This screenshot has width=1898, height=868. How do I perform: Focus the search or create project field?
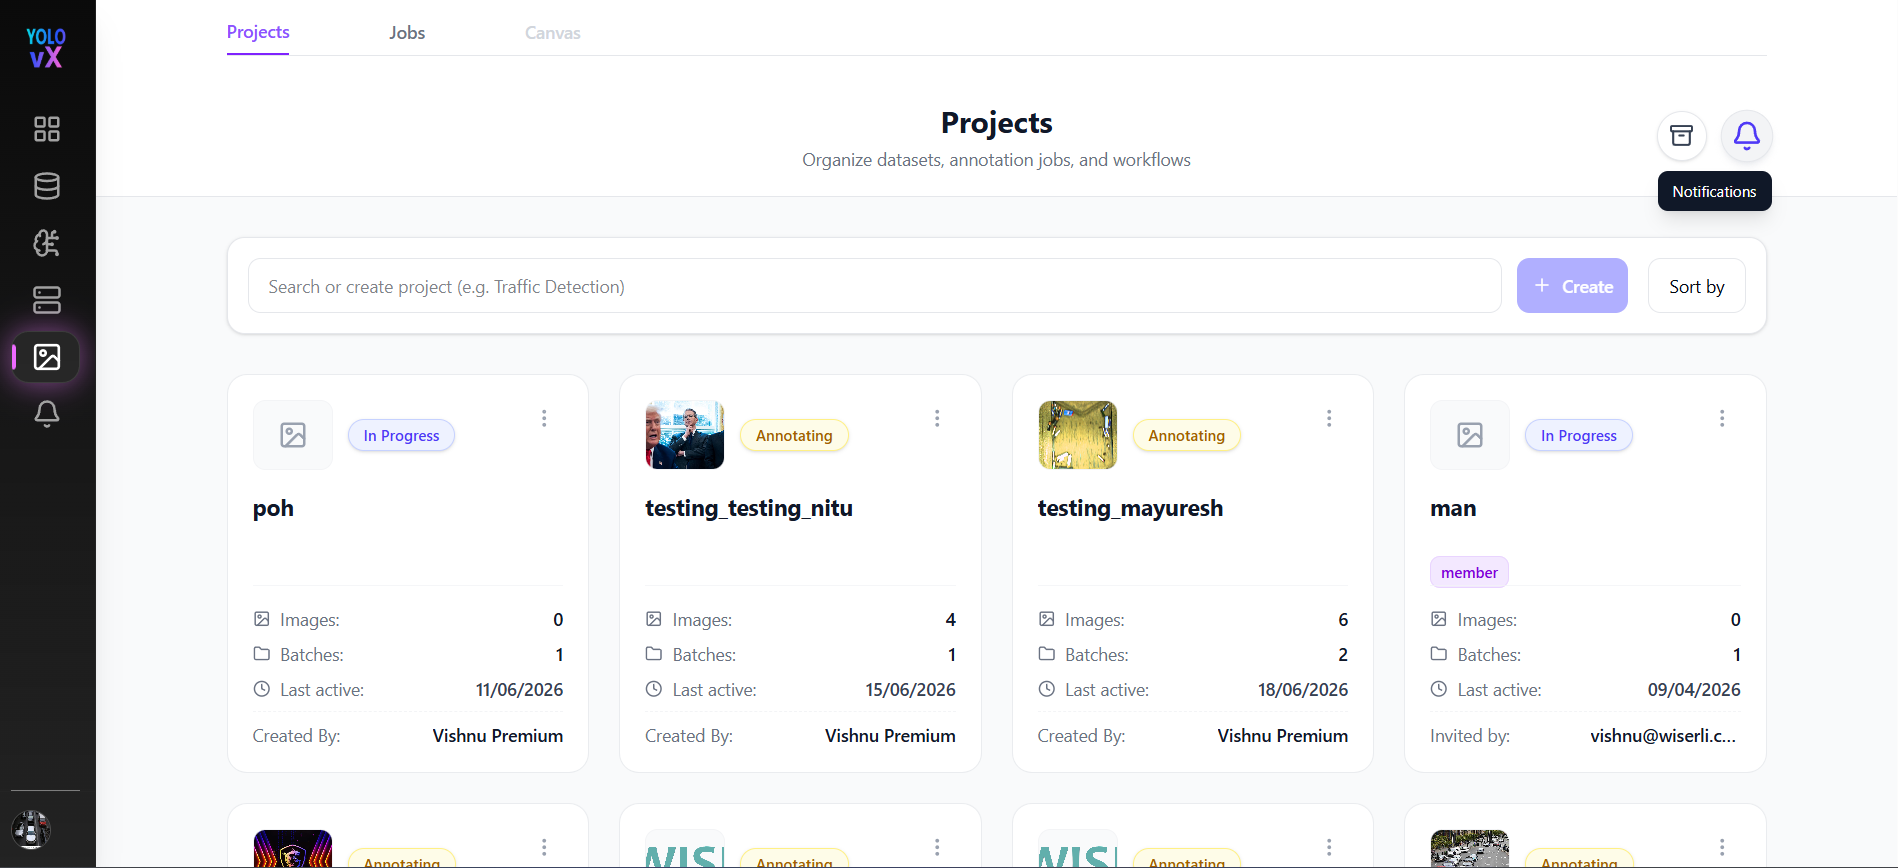875,286
